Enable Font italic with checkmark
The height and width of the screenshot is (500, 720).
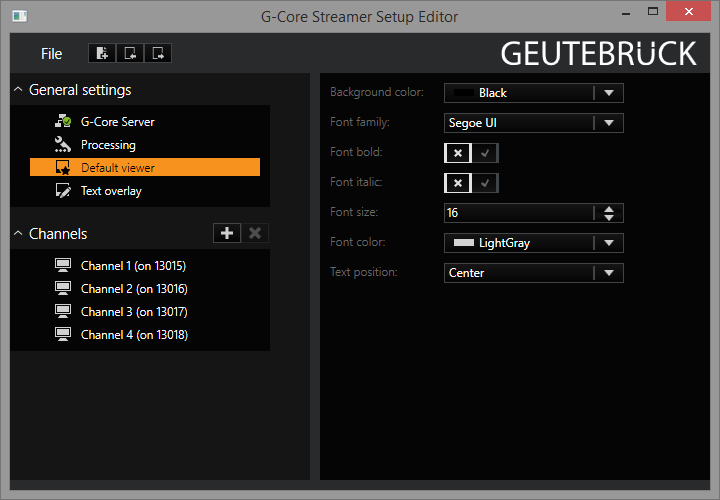(x=485, y=183)
